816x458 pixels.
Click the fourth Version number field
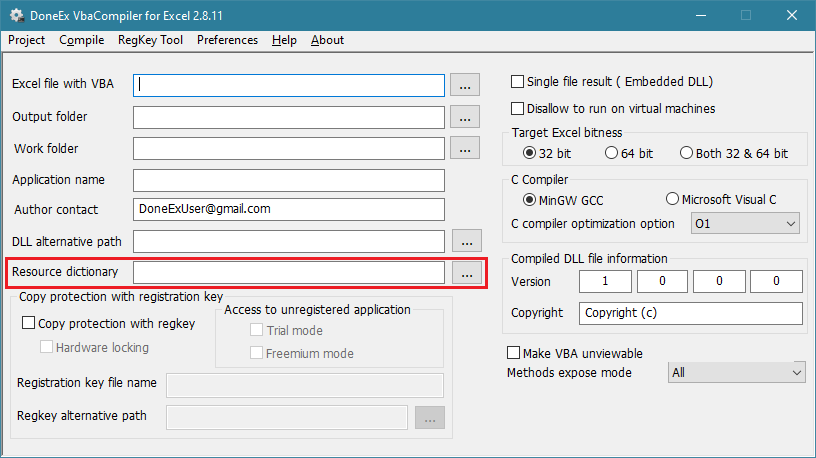[x=776, y=282]
